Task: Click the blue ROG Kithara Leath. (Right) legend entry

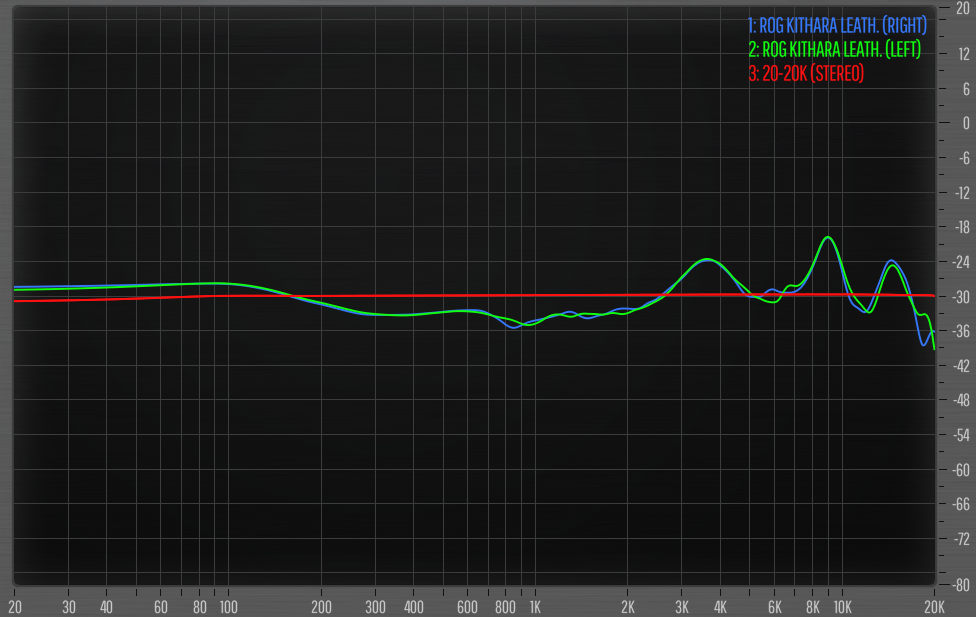Action: pos(837,24)
